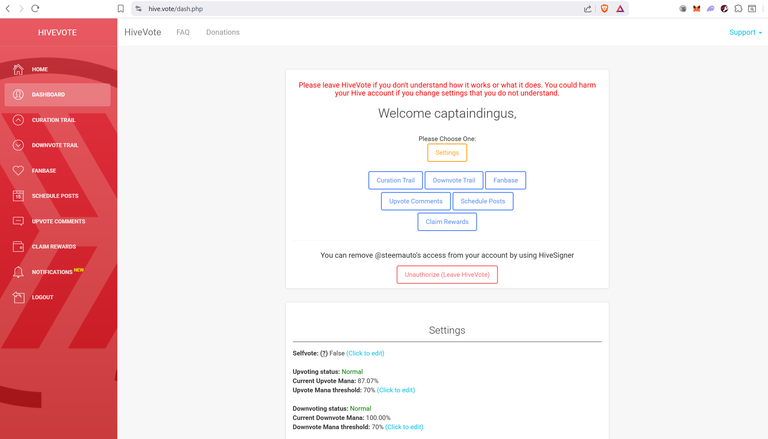Viewport: 768px width, 439px height.
Task: Go to Downvote Trail in sidebar
Action: pyautogui.click(x=57, y=145)
